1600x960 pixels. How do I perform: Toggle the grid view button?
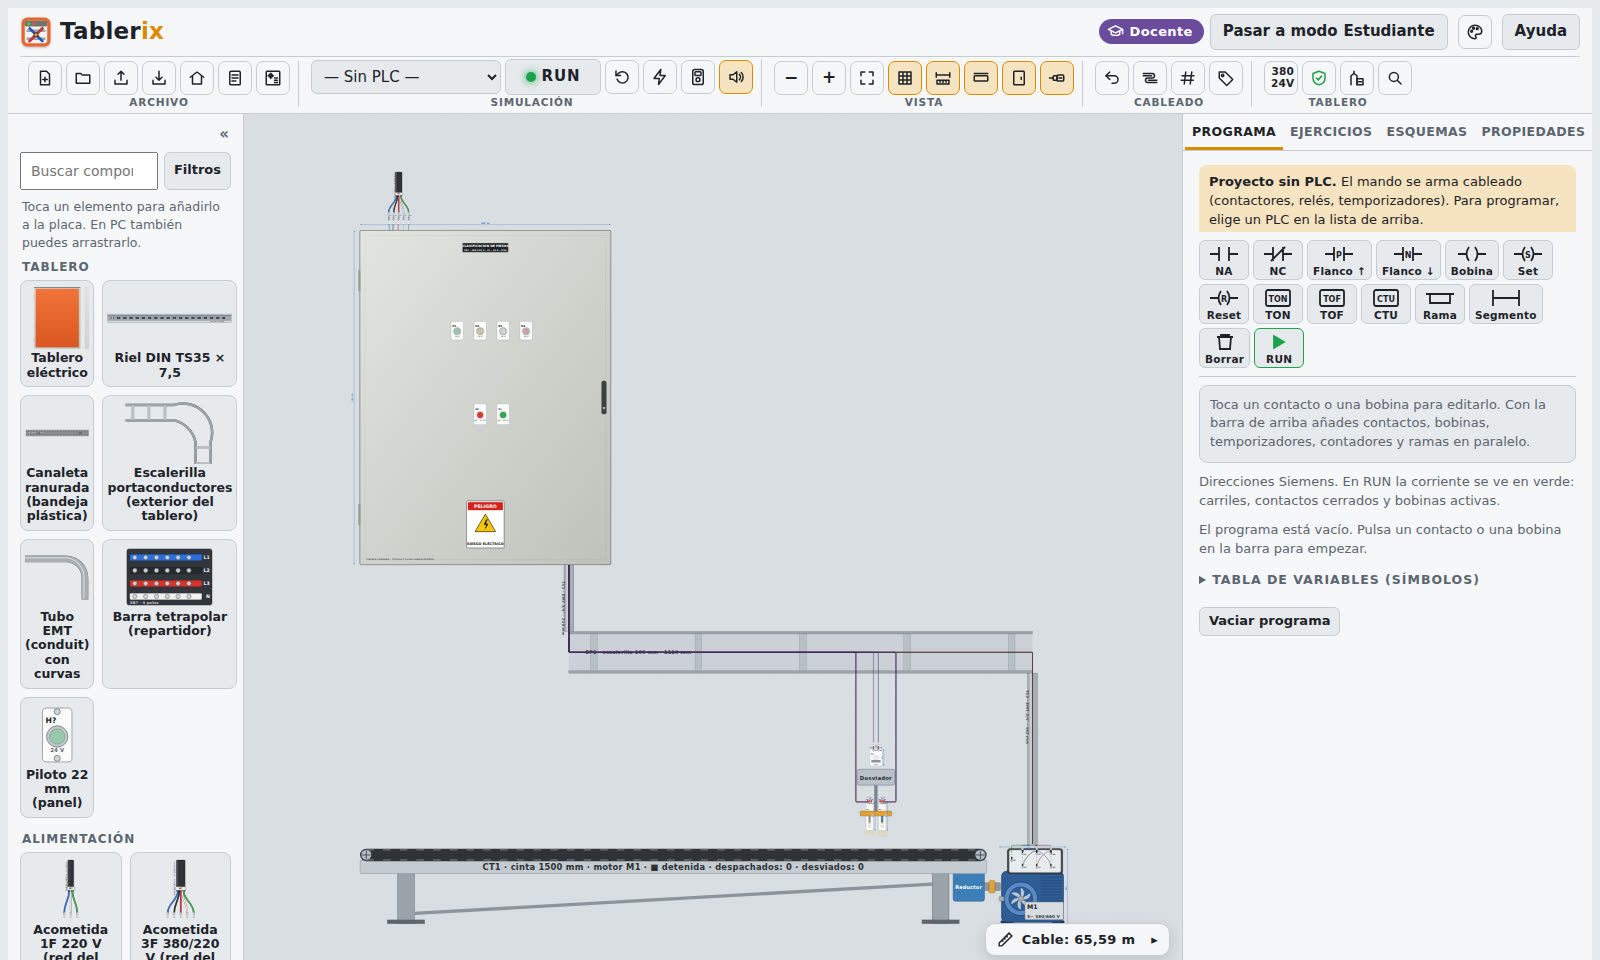tap(905, 78)
